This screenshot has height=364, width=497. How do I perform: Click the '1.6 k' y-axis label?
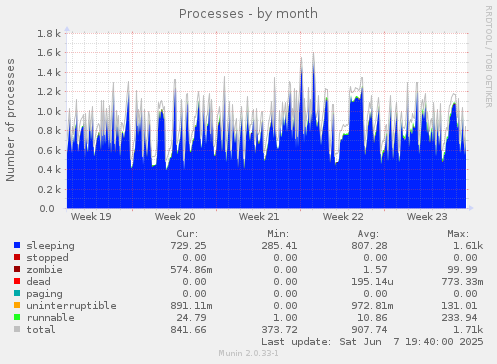point(49,53)
